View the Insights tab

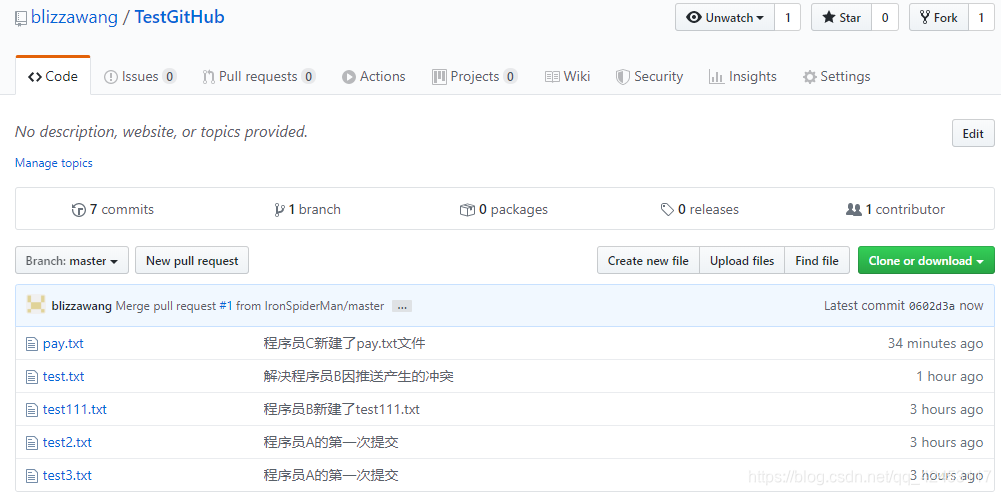point(742,77)
